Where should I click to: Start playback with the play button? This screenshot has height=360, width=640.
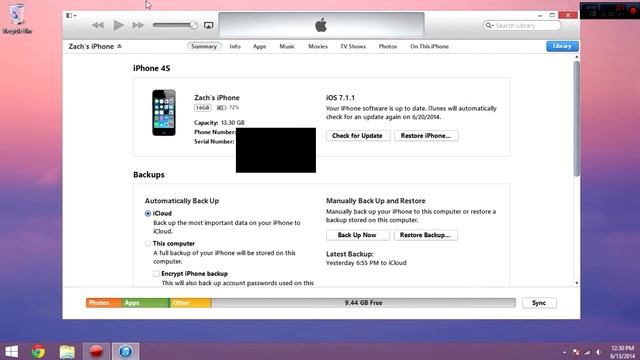pyautogui.click(x=118, y=25)
